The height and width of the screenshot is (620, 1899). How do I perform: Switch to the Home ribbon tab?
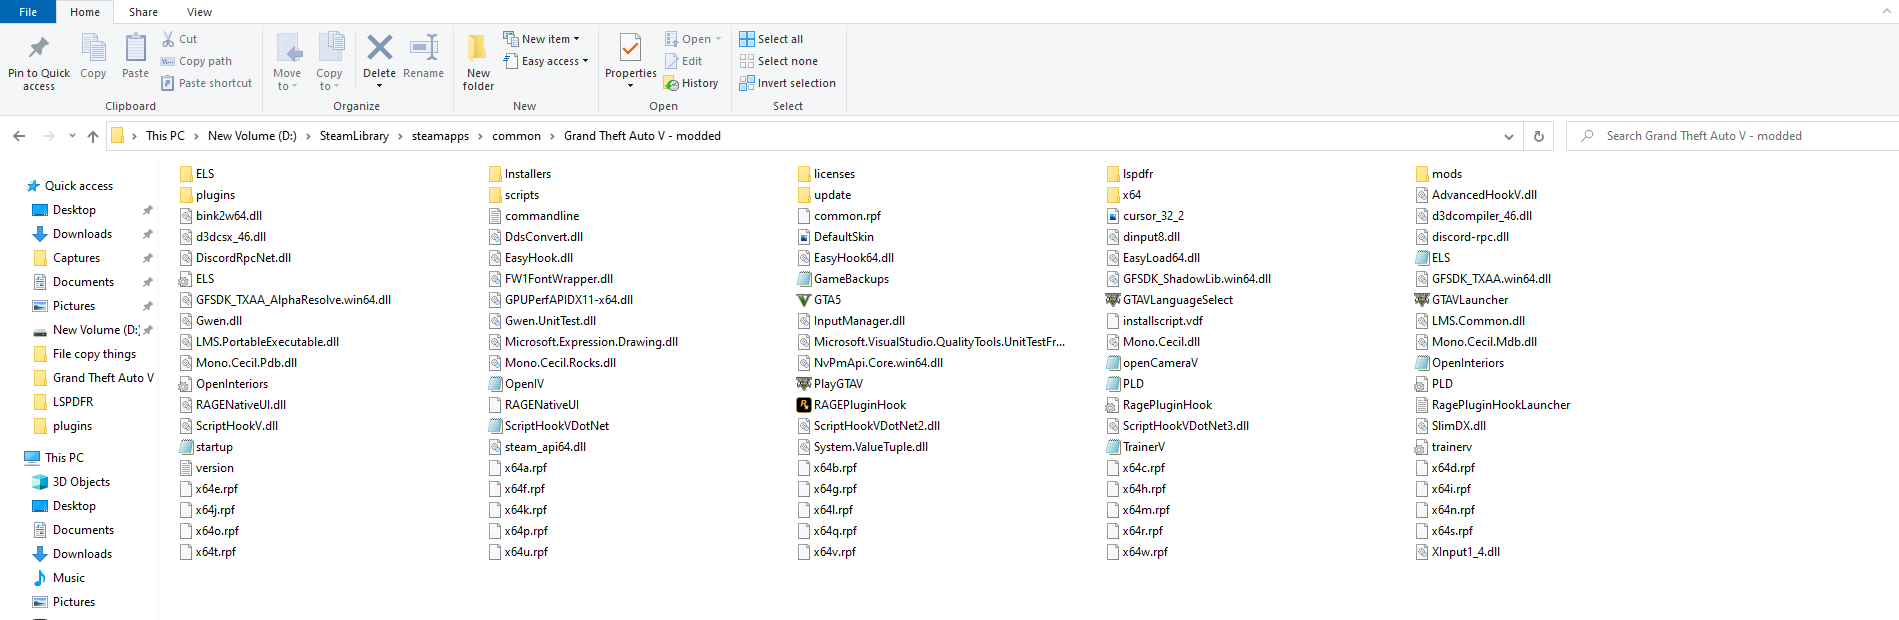coord(85,12)
